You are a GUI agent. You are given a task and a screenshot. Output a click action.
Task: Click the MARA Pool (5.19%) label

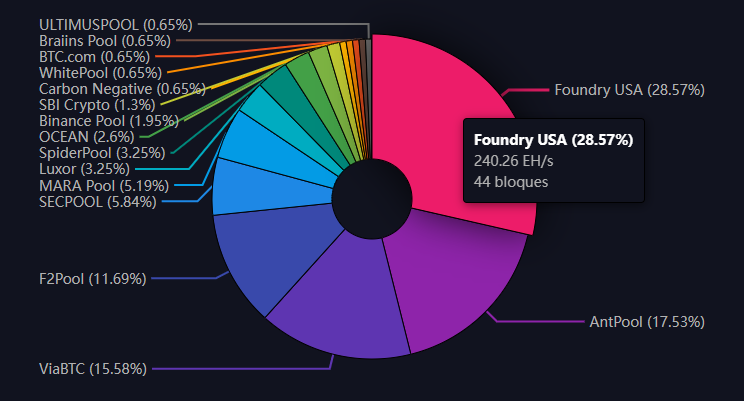point(104,186)
